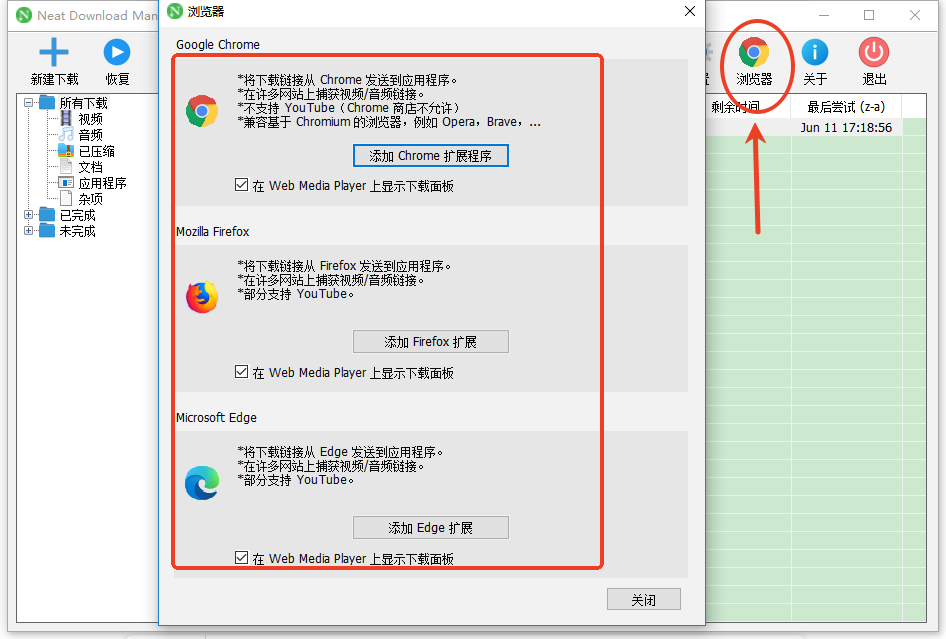Click 添加 Edge 扩展 button
Image resolution: width=946 pixels, height=639 pixels.
pyautogui.click(x=431, y=527)
